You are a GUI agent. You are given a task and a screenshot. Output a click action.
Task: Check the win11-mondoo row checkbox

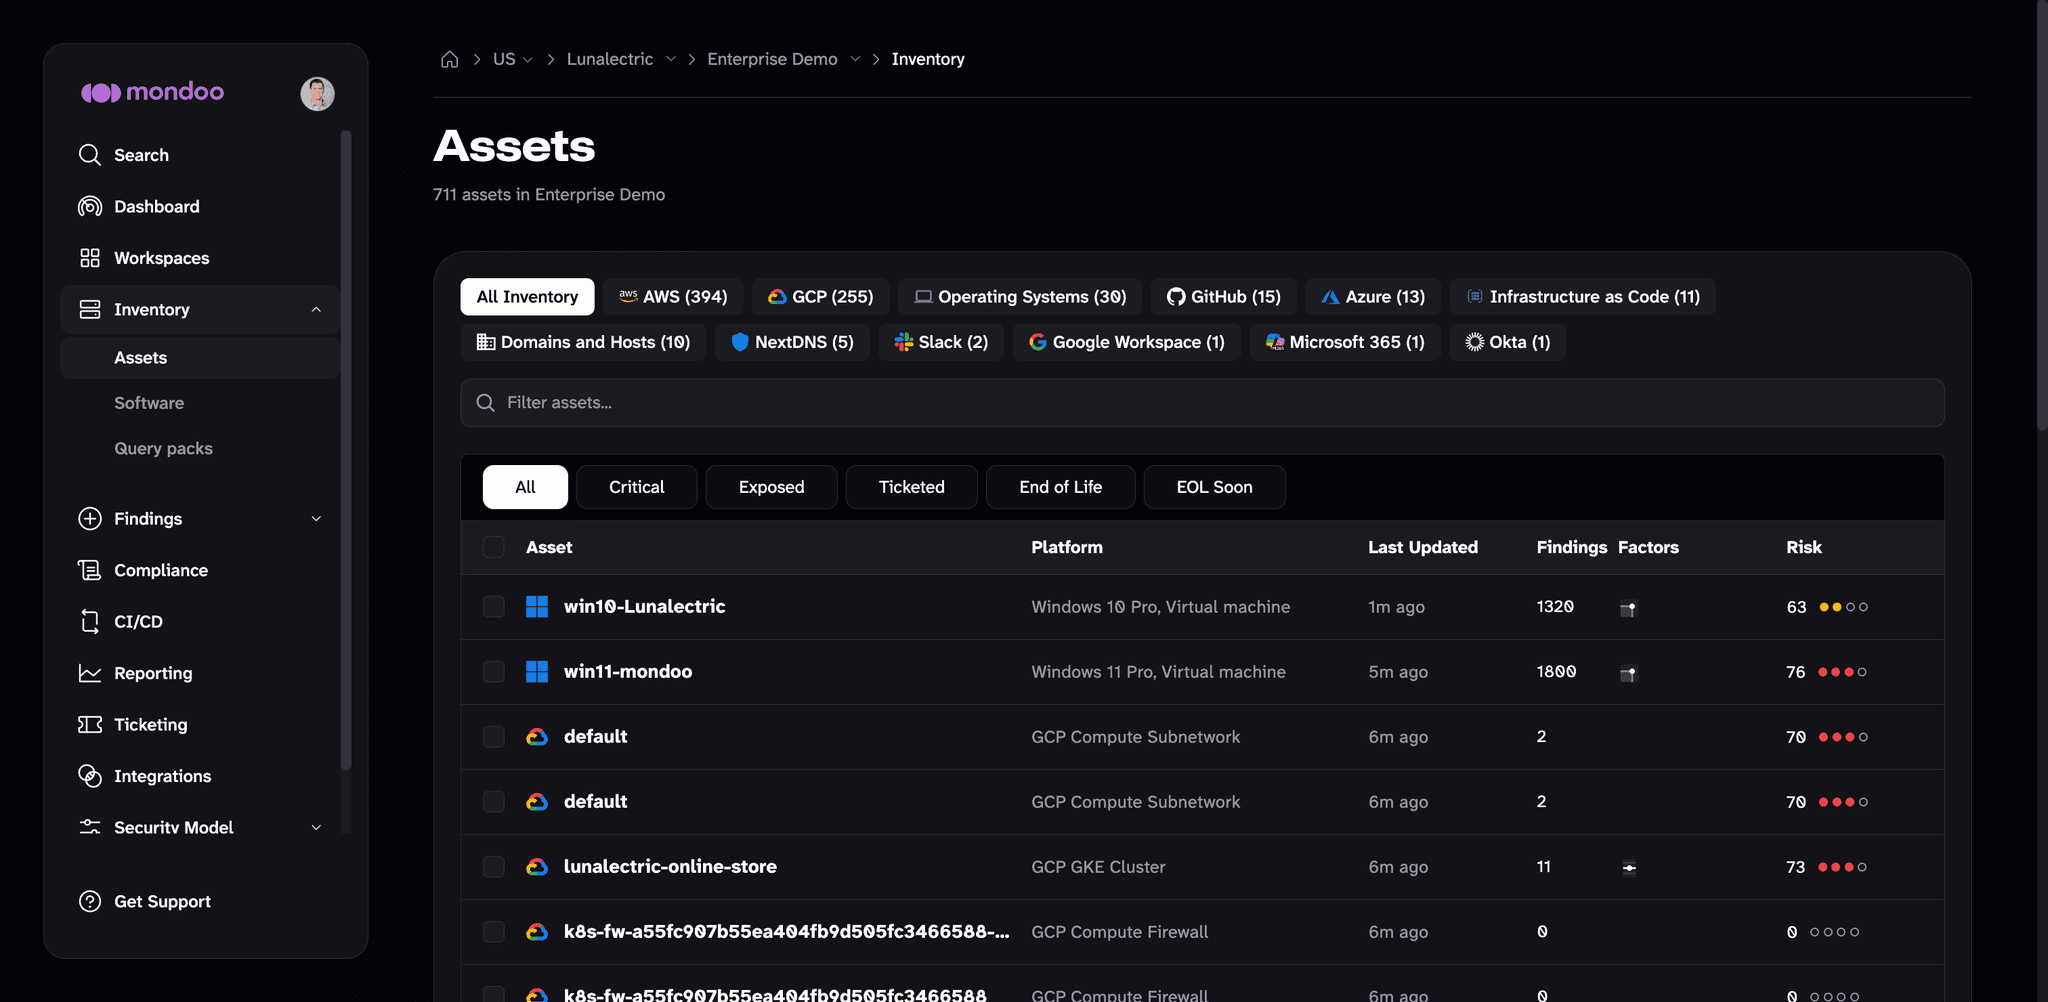point(494,671)
